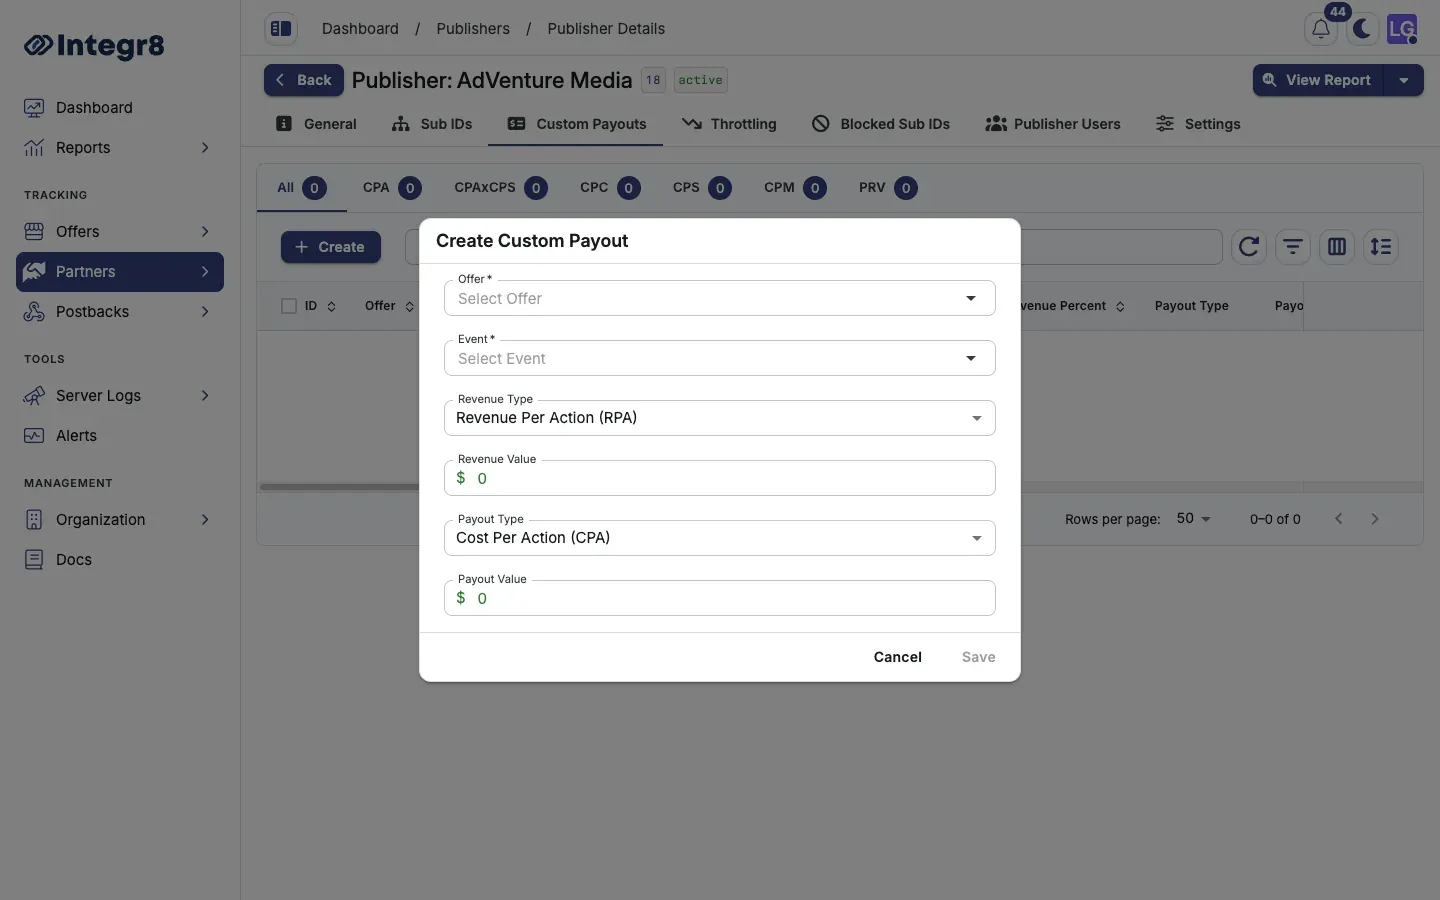Switch to the General tab

316,124
